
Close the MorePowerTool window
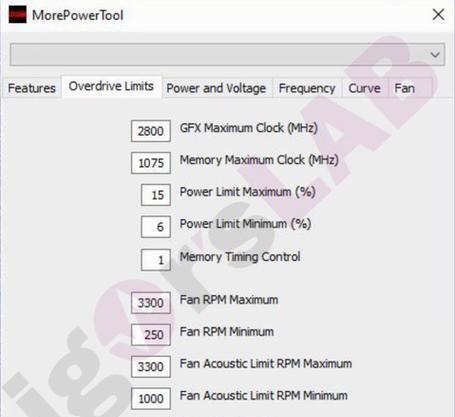pos(438,15)
